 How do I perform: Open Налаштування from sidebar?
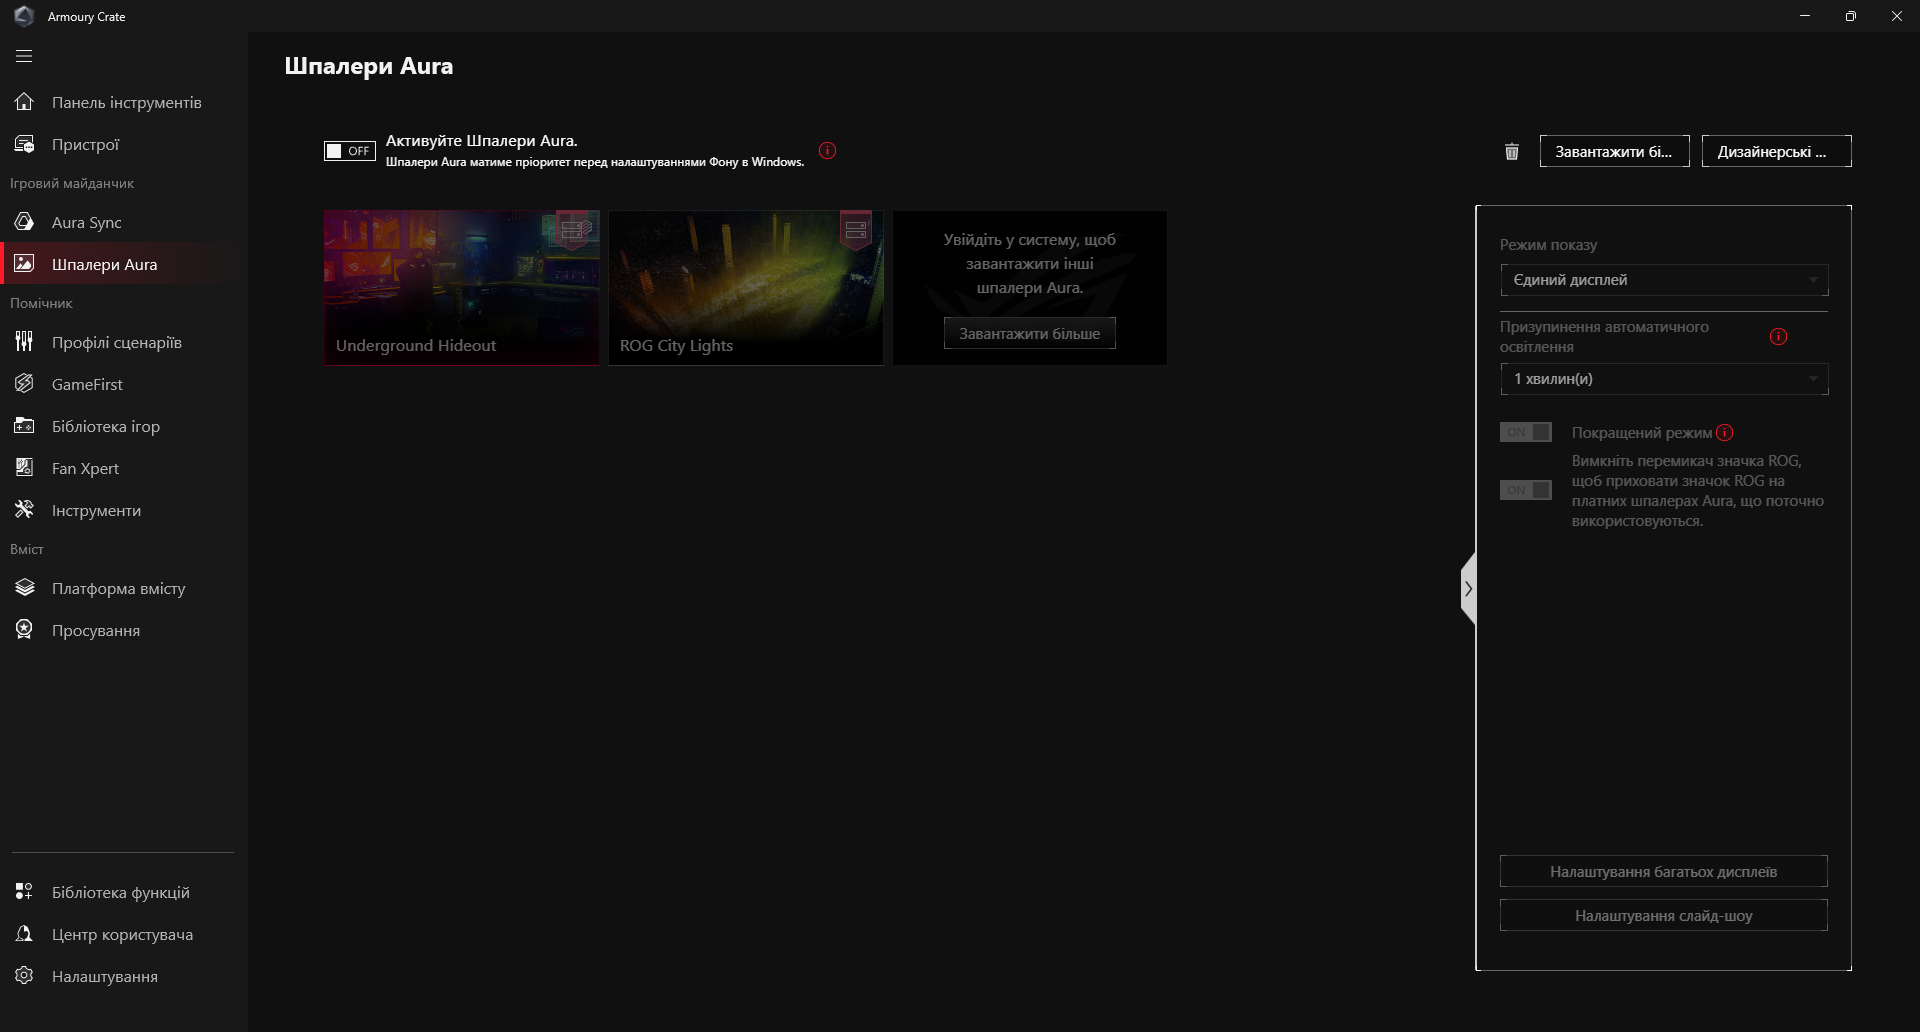pos(124,976)
